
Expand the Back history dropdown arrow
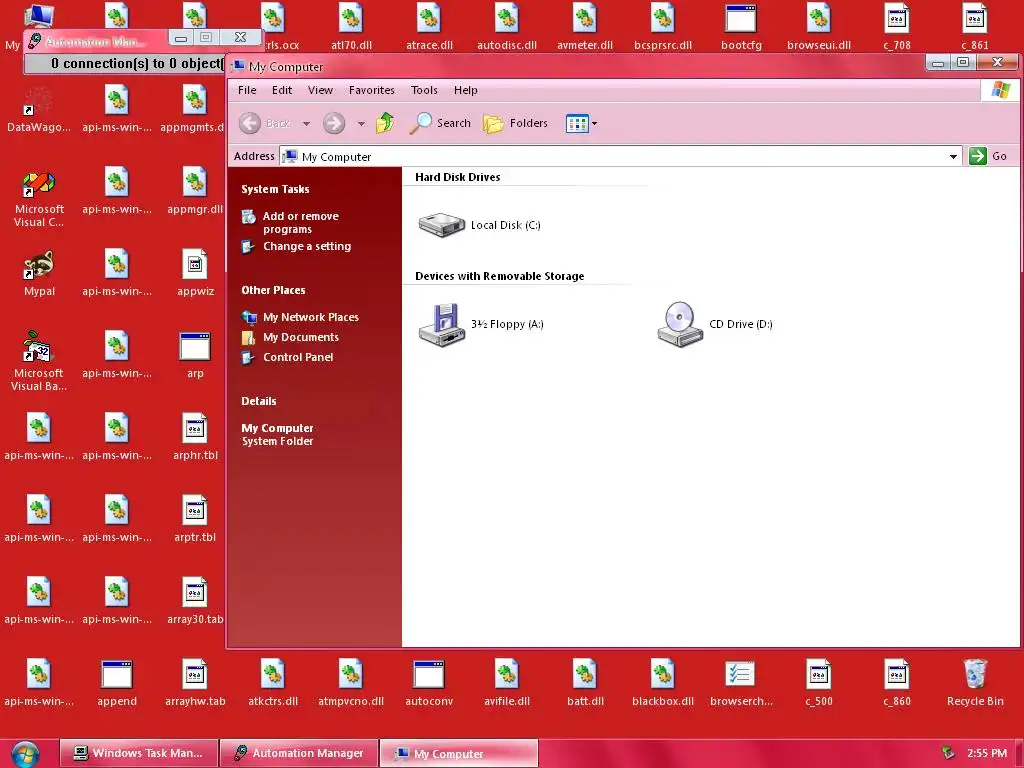coord(306,123)
